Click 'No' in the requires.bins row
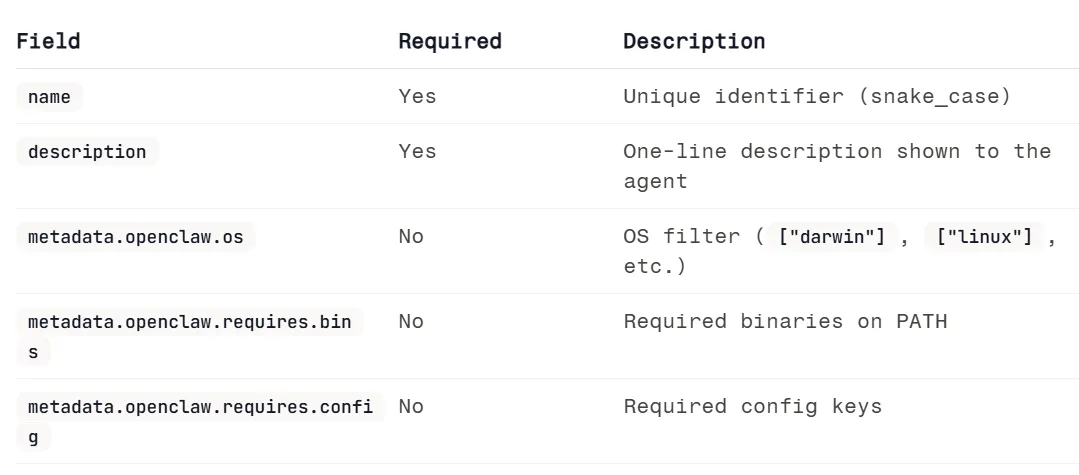 click(x=411, y=321)
